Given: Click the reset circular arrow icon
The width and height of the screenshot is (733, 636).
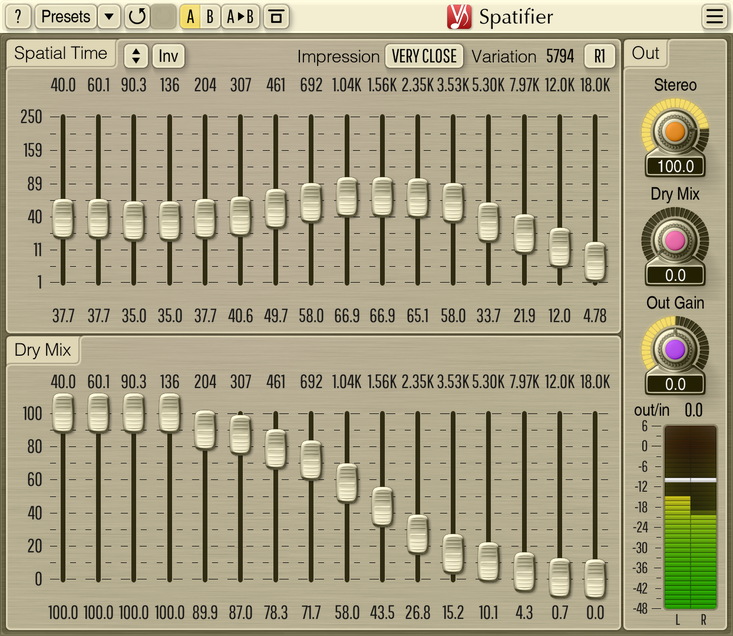Looking at the screenshot, I should tap(137, 17).
